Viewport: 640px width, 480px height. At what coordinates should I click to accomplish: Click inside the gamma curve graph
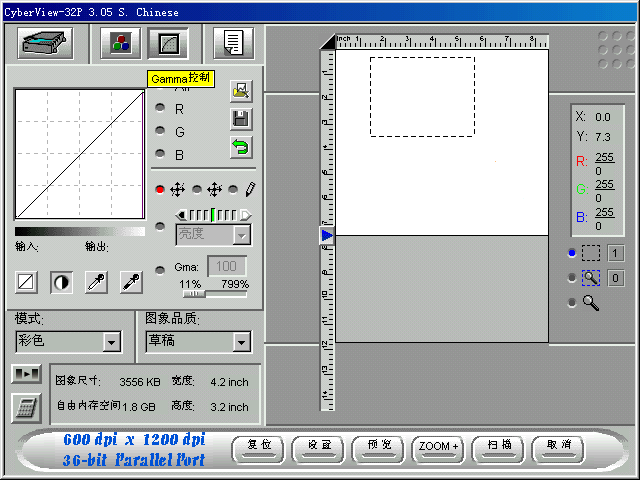click(x=80, y=154)
